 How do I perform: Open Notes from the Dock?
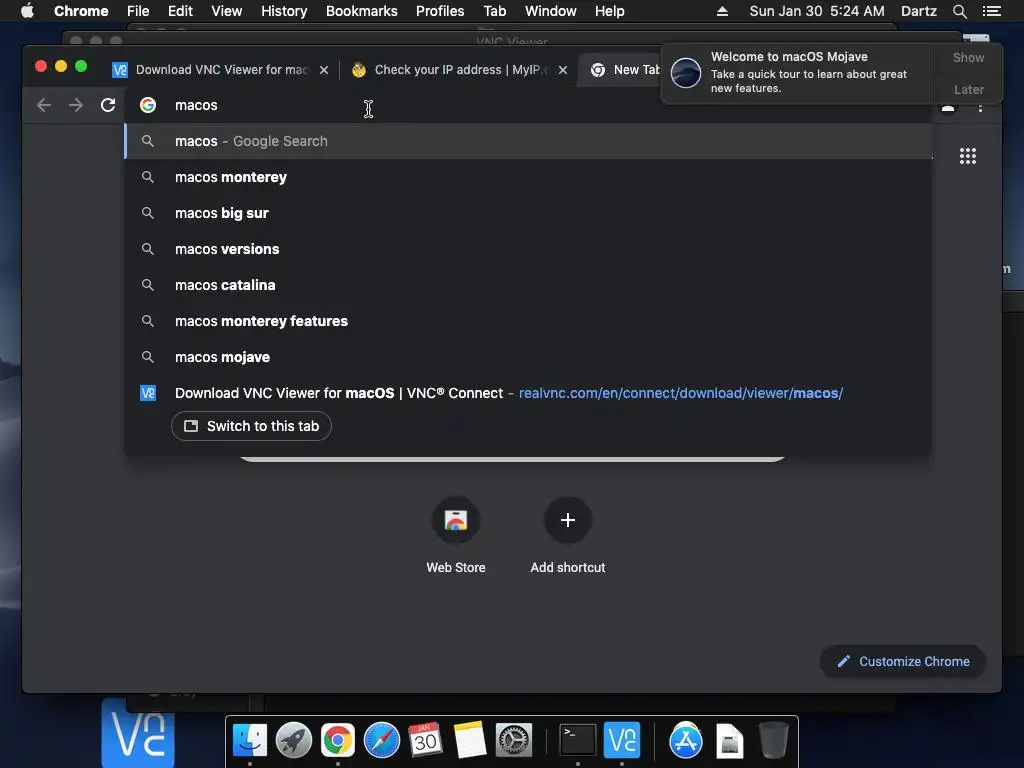pos(470,740)
